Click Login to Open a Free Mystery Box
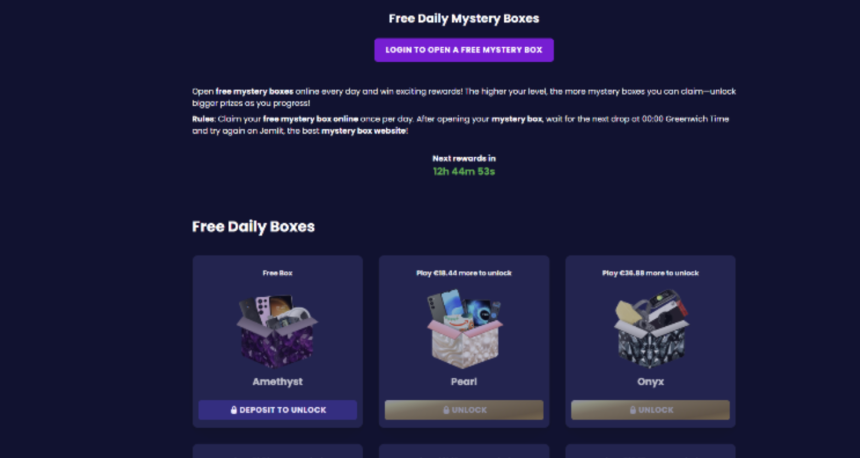 464,50
